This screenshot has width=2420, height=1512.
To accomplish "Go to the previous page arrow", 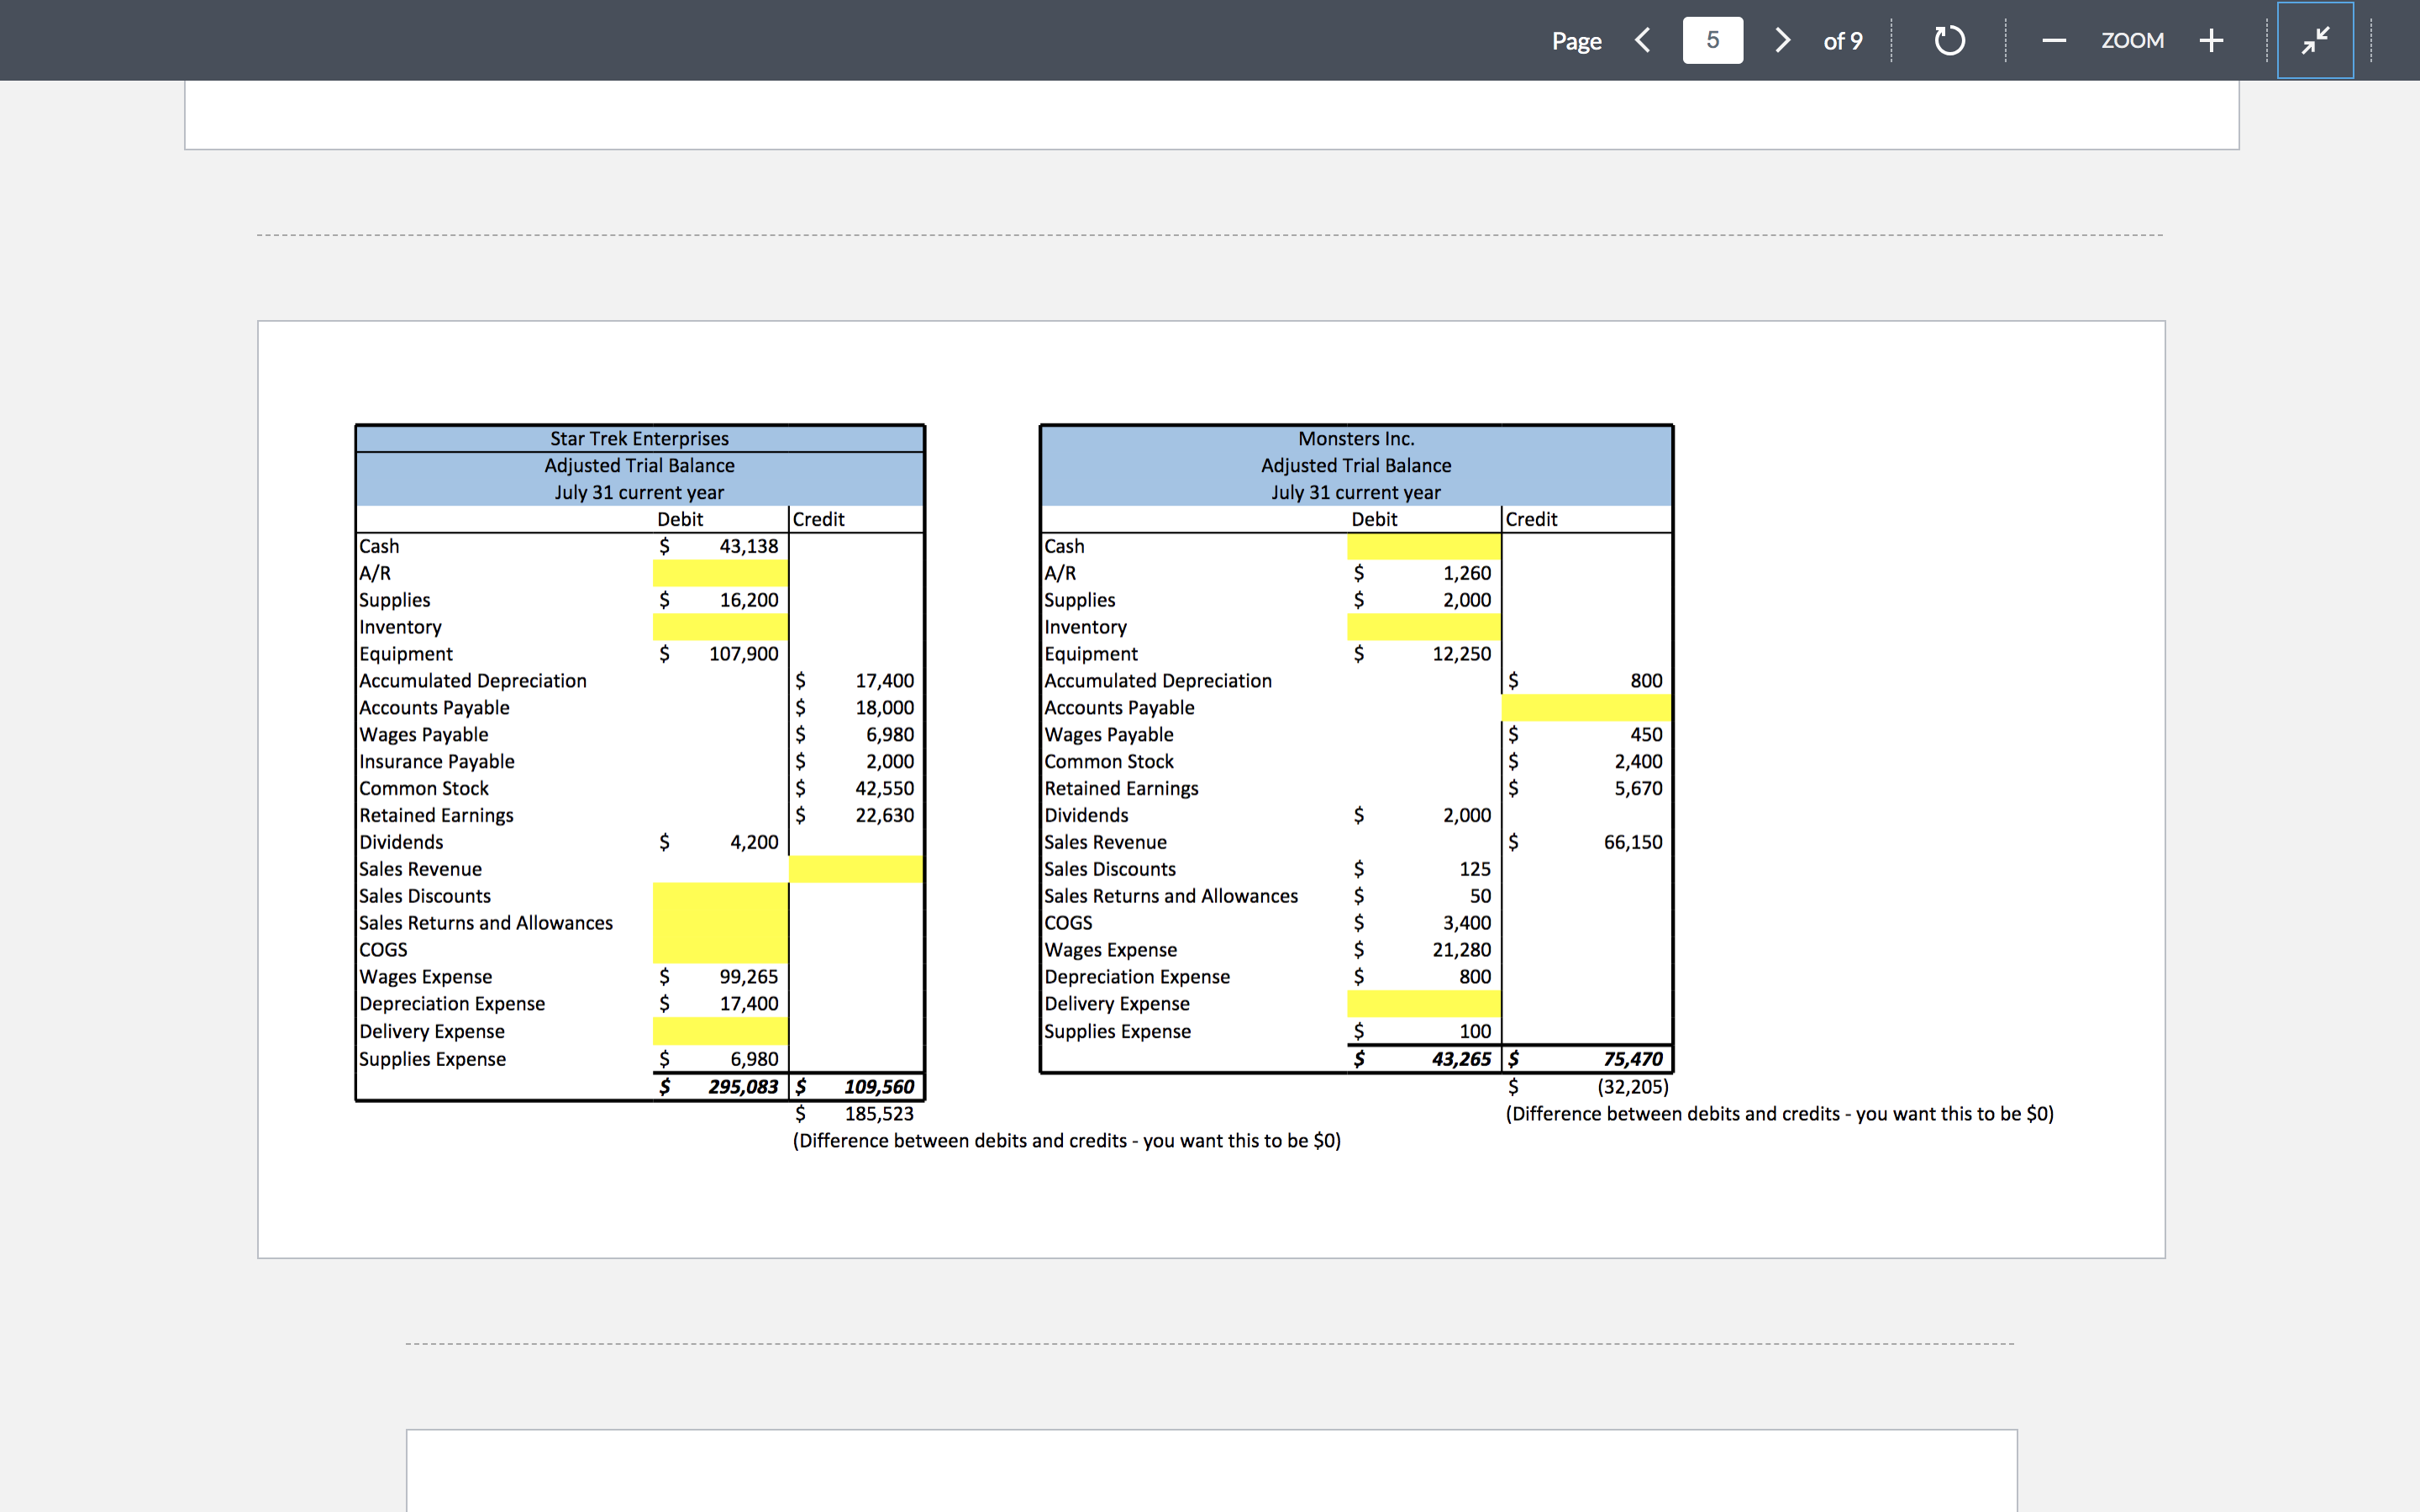I will coord(1642,40).
